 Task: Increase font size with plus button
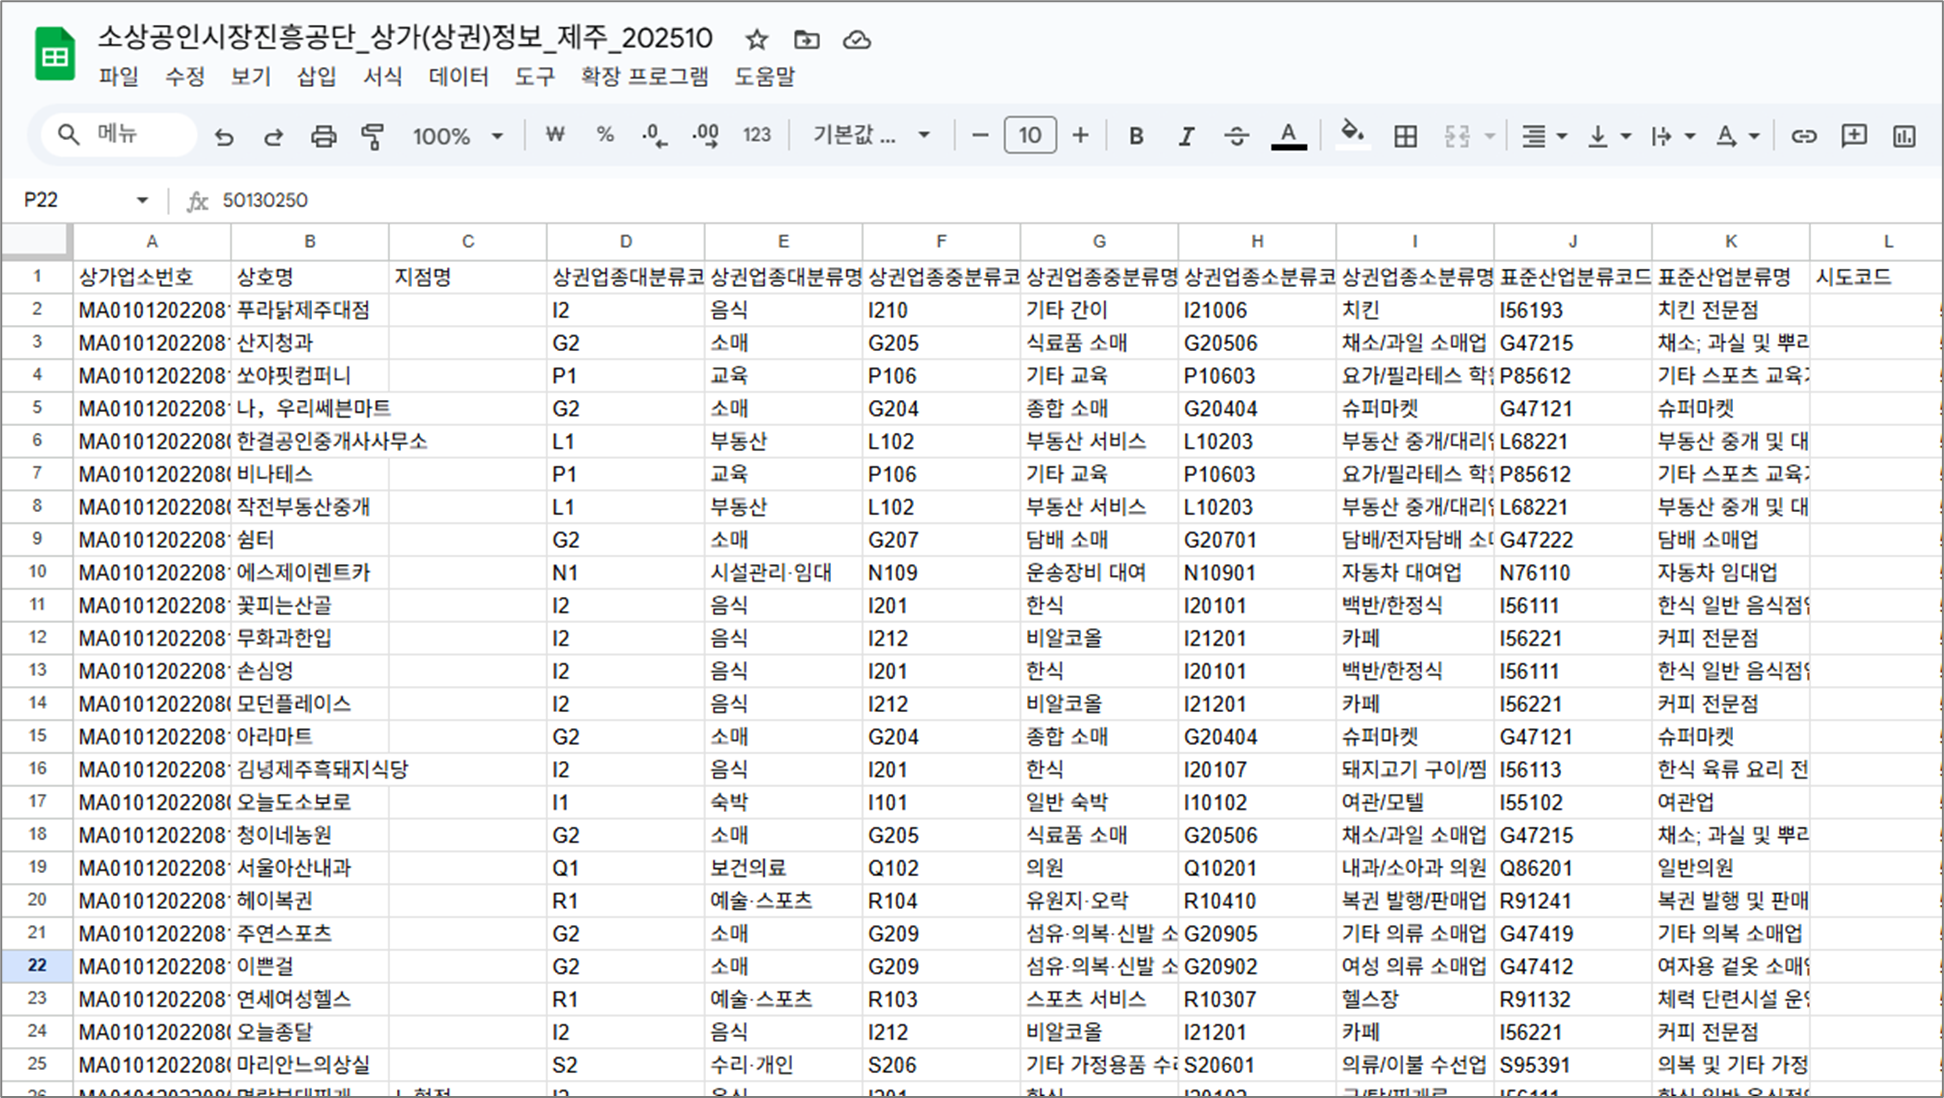pyautogui.click(x=1080, y=135)
